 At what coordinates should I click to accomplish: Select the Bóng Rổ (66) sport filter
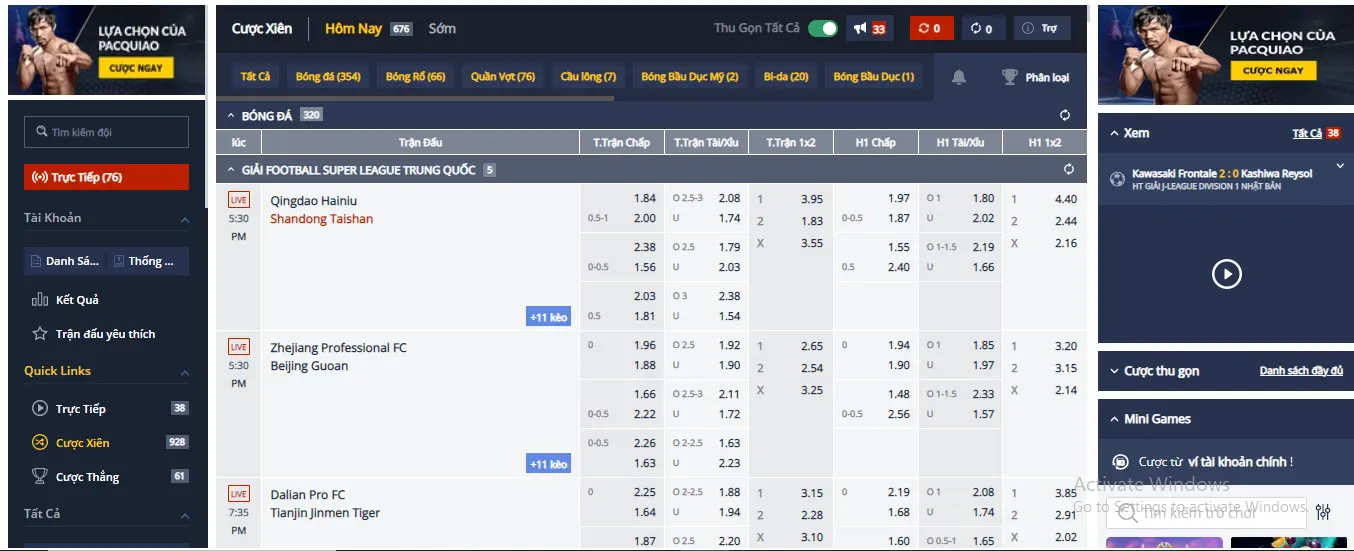(415, 77)
